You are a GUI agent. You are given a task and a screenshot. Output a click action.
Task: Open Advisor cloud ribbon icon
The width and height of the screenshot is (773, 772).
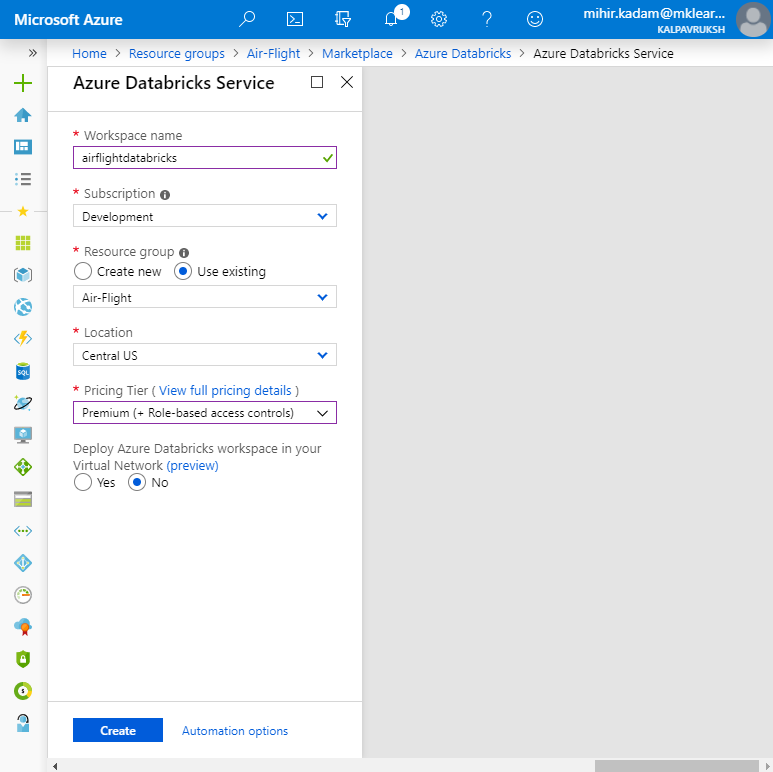pos(23,627)
